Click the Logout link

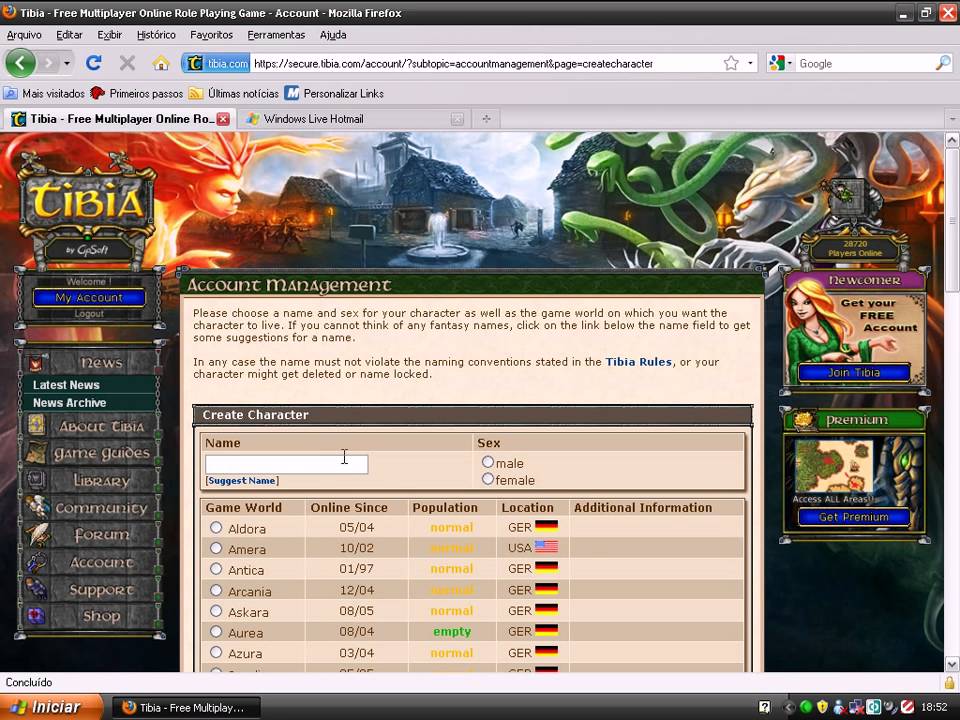click(x=89, y=313)
